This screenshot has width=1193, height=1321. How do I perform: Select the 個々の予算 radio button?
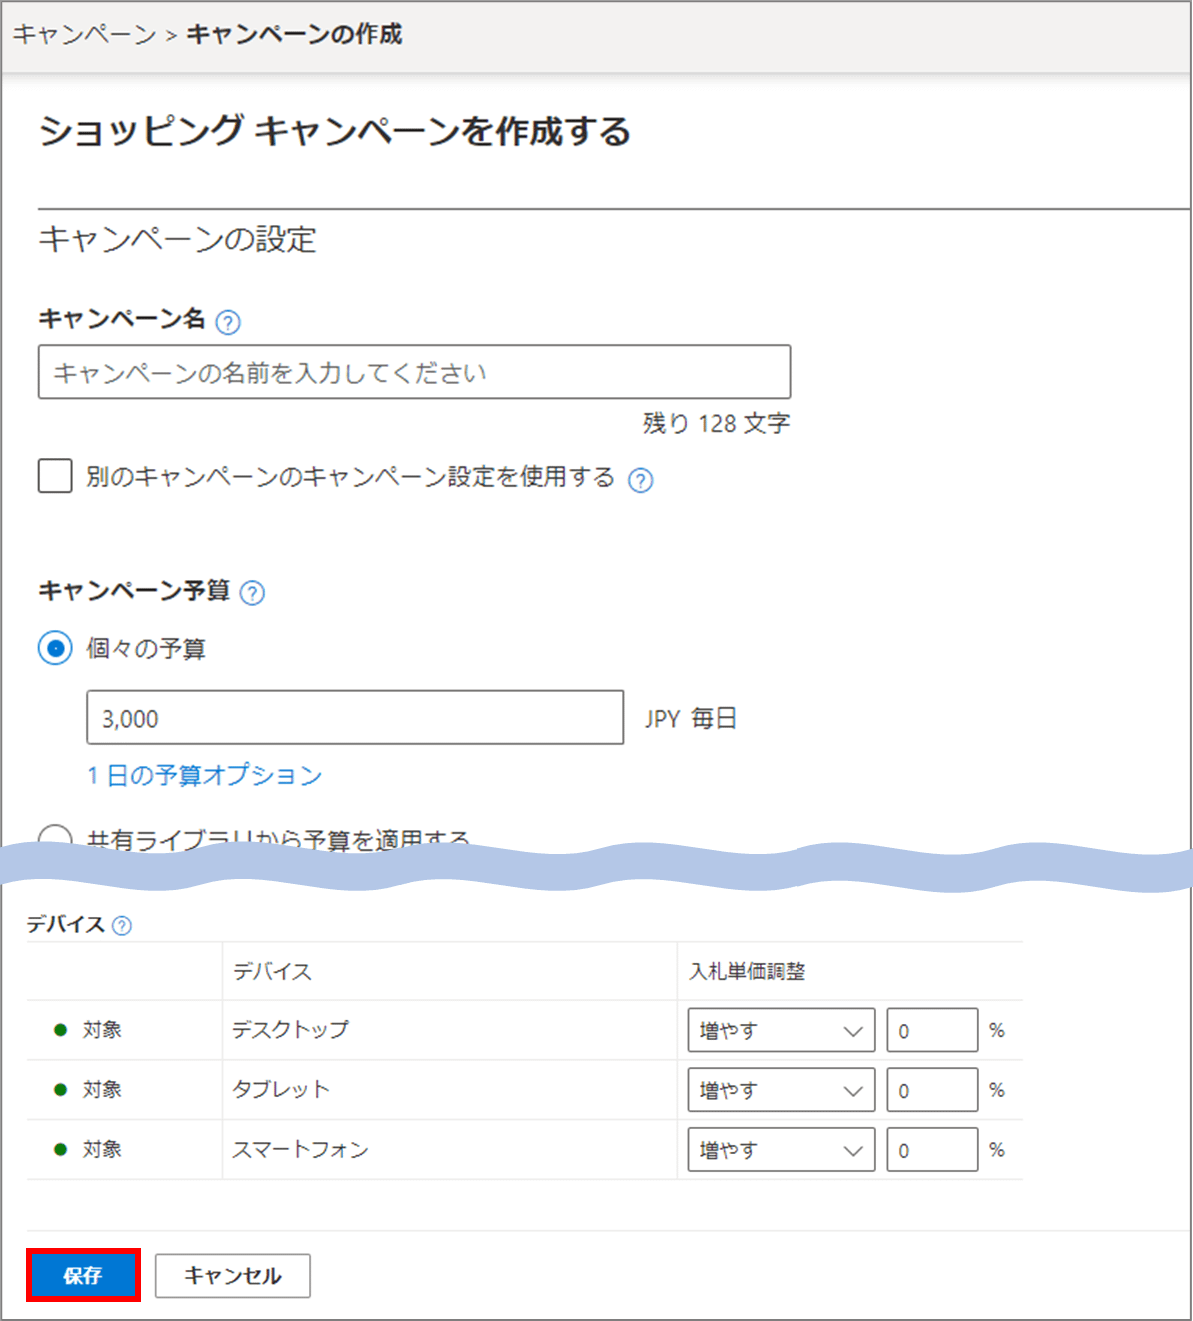55,649
